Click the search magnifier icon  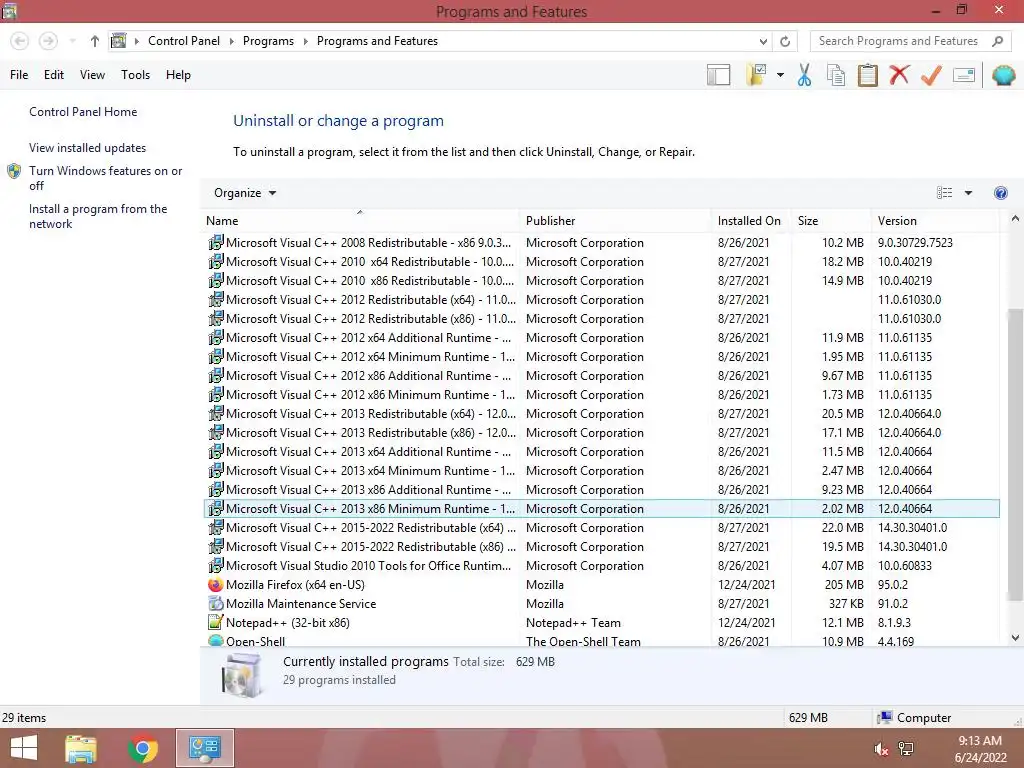click(x=997, y=41)
